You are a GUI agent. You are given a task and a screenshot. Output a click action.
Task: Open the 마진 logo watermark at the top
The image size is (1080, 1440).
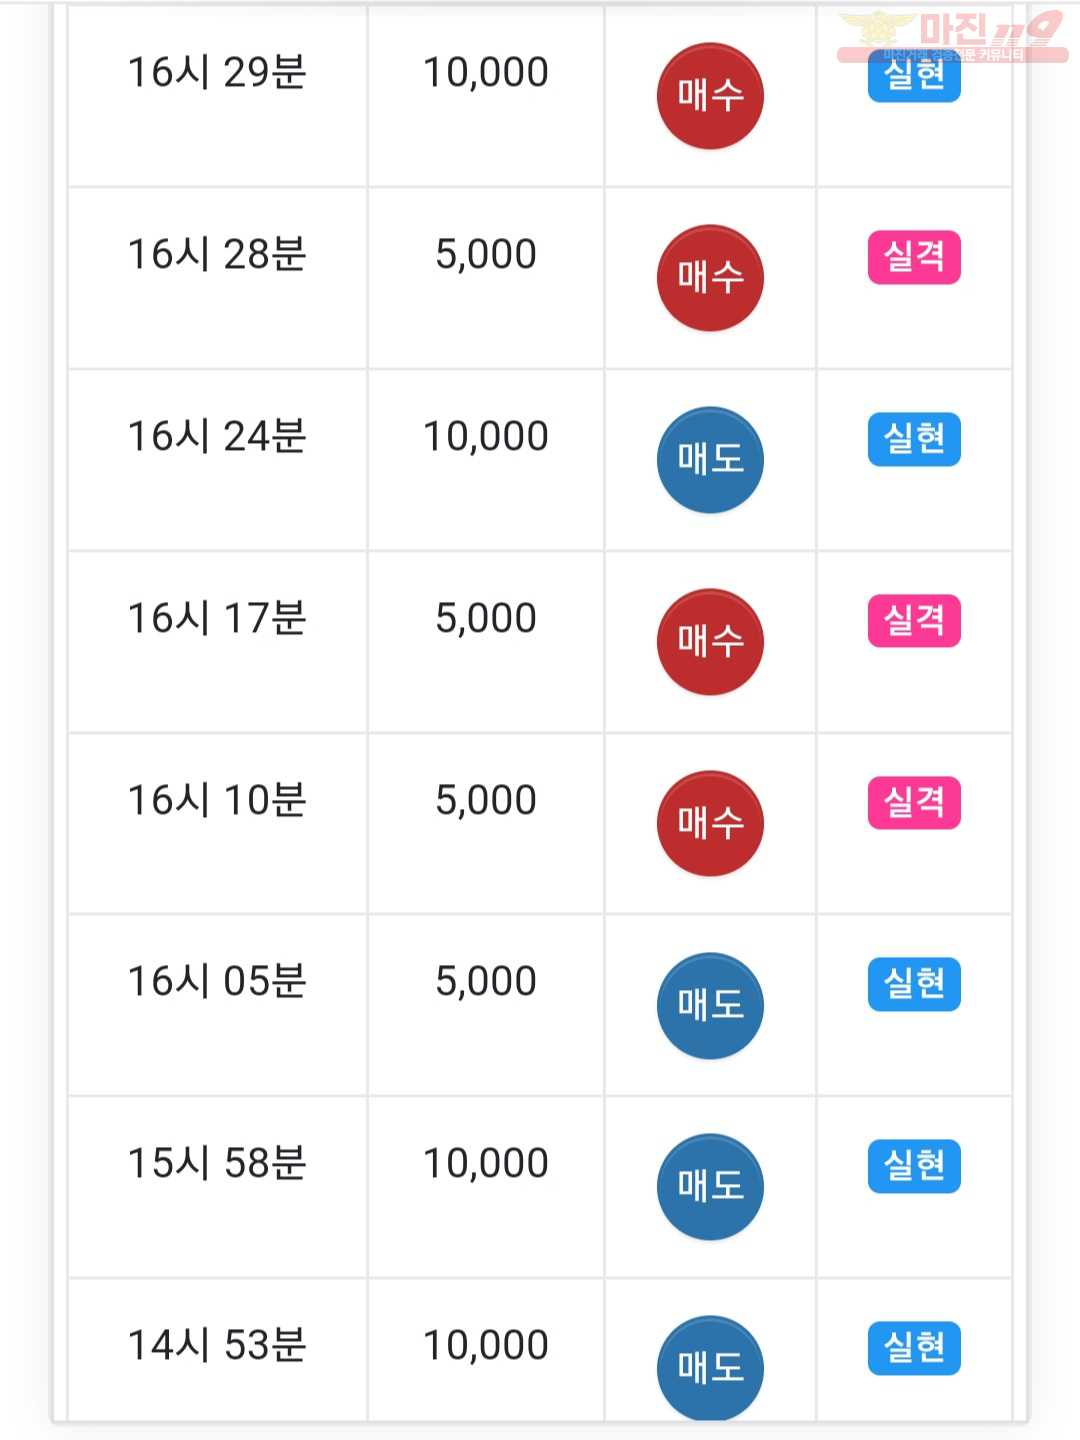[x=952, y=36]
